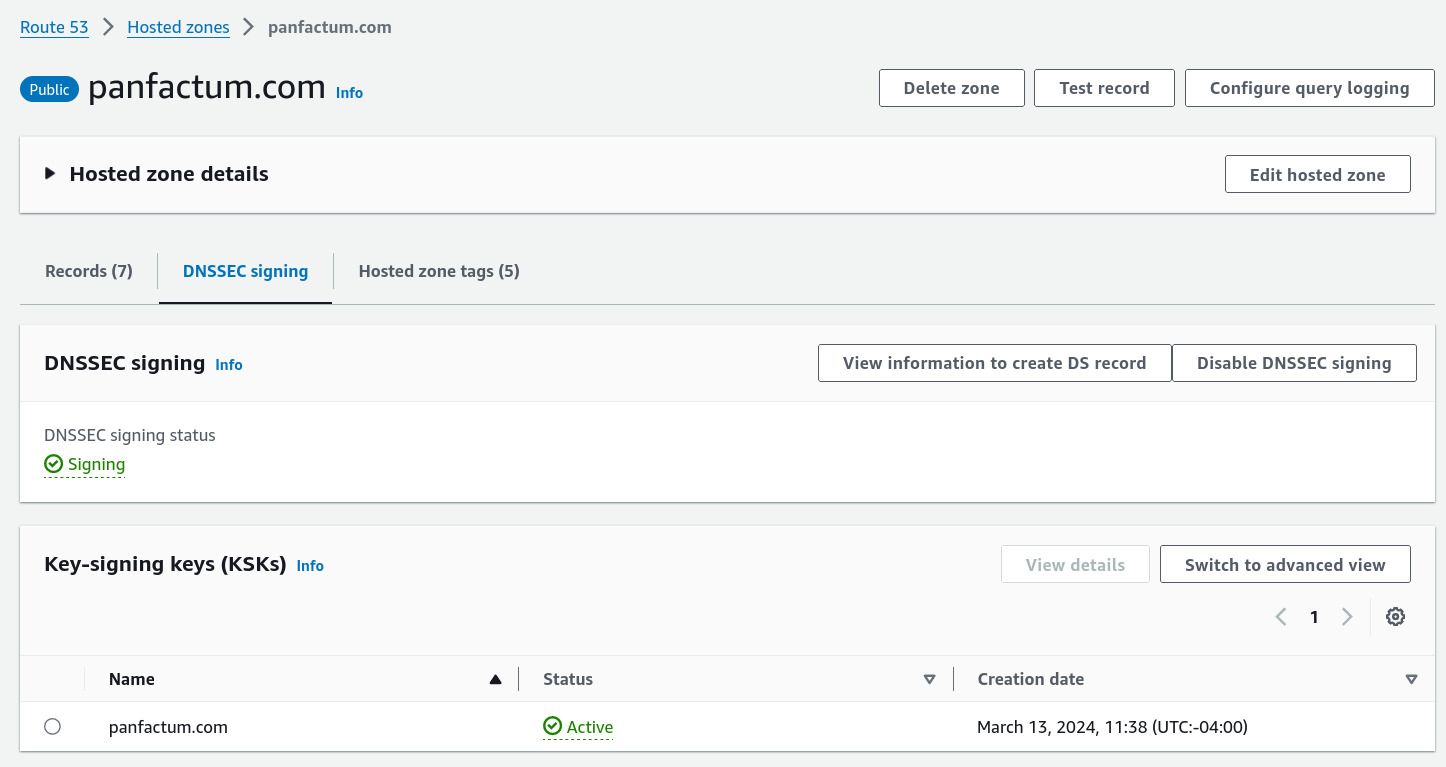Image resolution: width=1446 pixels, height=767 pixels.
Task: View information to create DS record
Action: click(994, 363)
